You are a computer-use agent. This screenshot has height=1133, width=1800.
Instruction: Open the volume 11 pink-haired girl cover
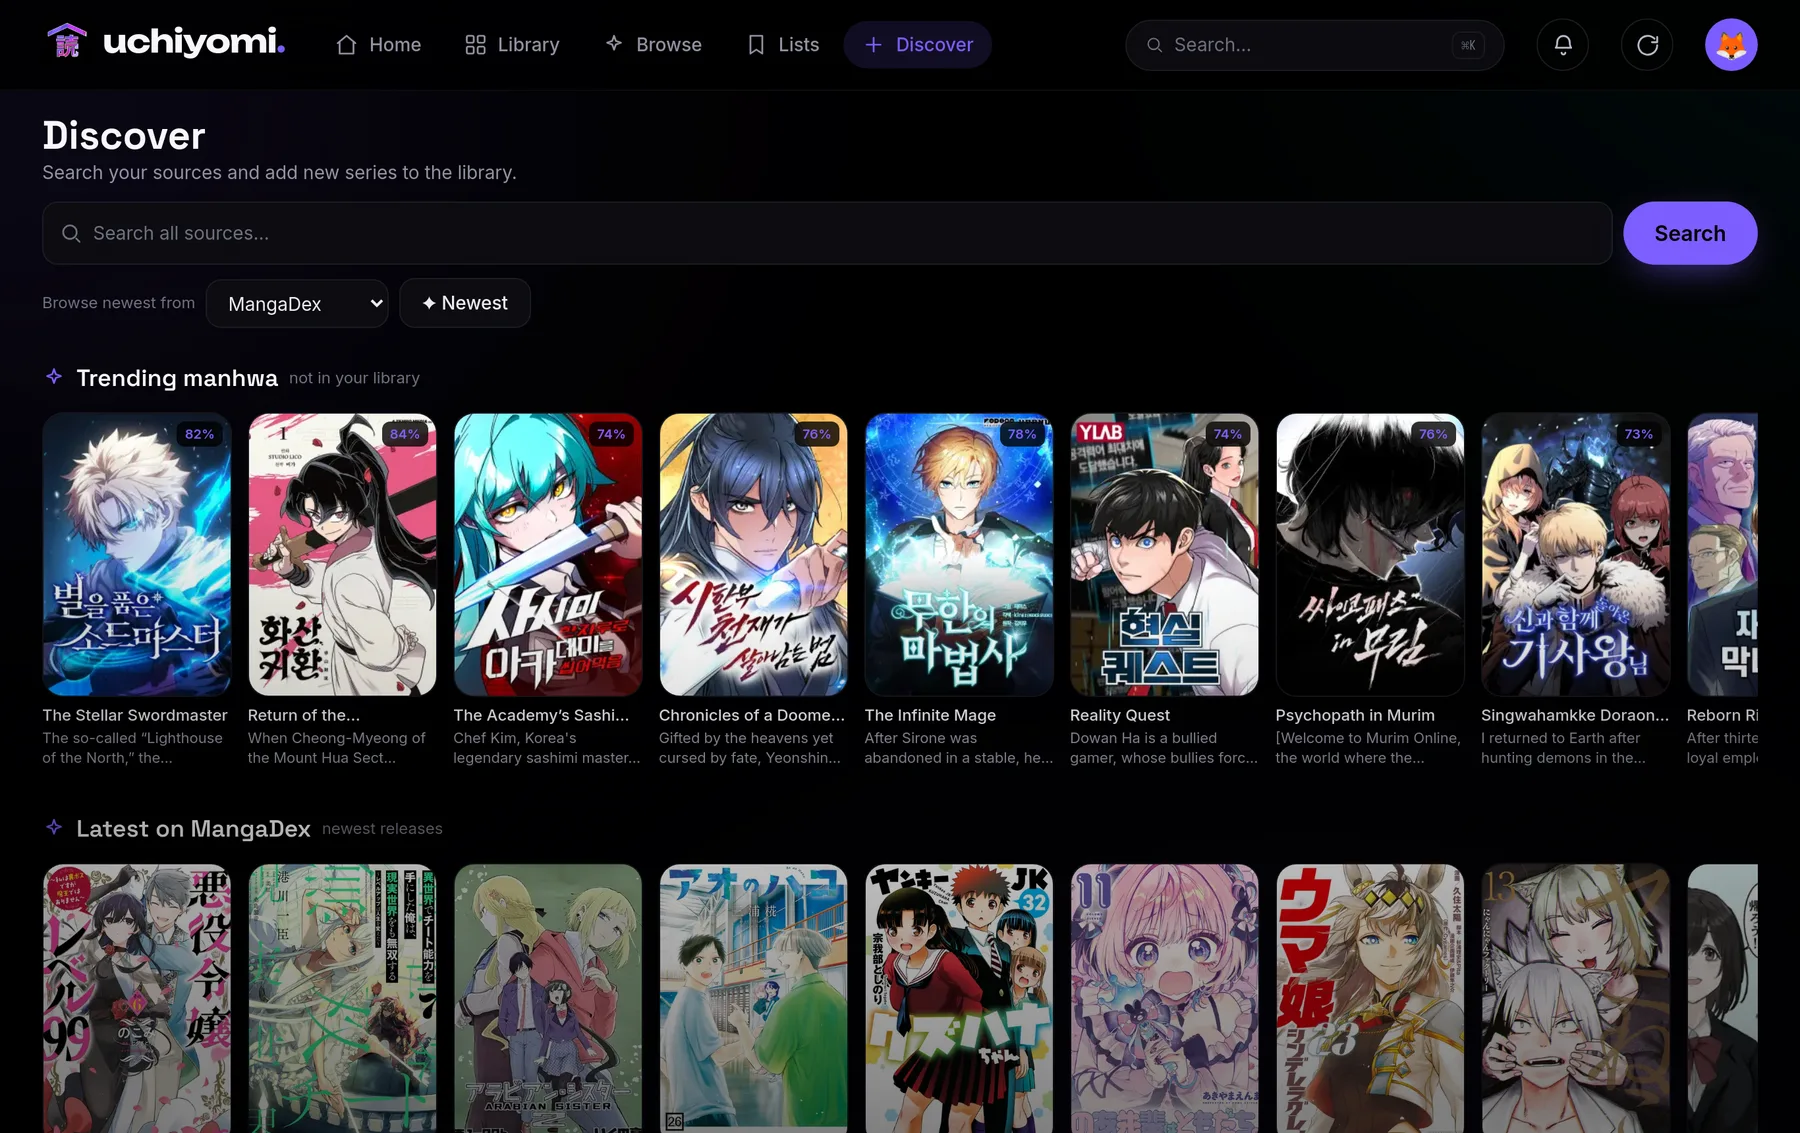tap(1164, 998)
